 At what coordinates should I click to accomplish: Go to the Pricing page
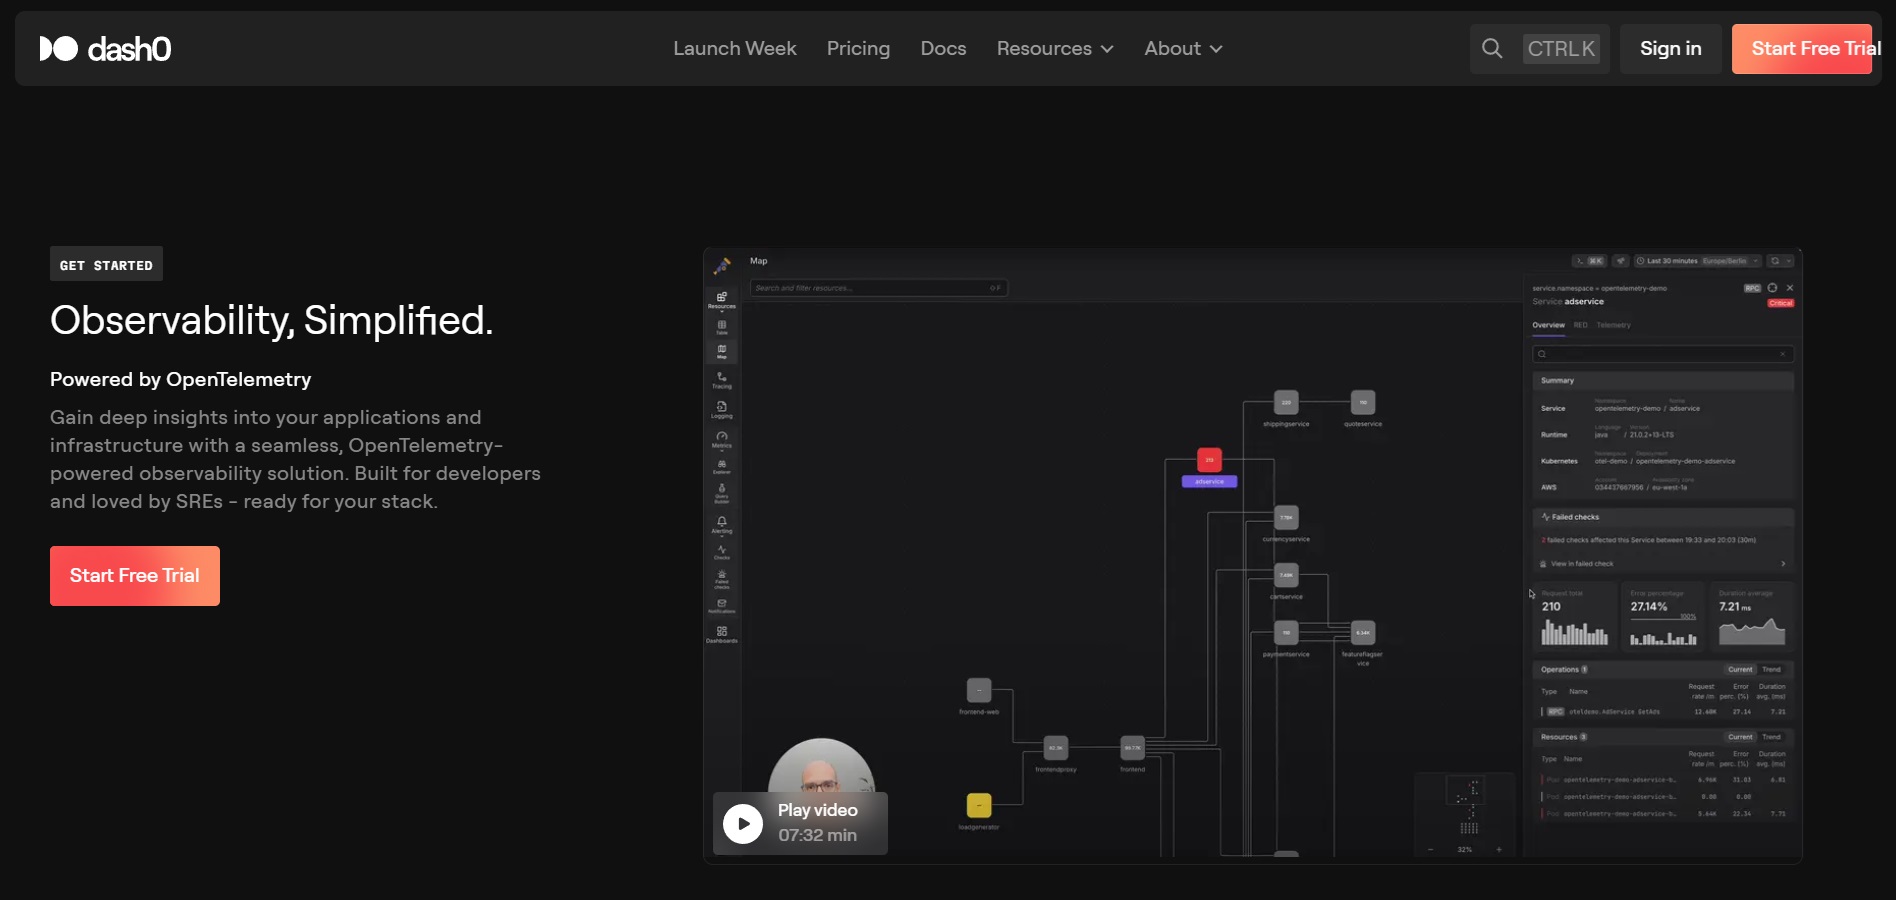click(858, 48)
